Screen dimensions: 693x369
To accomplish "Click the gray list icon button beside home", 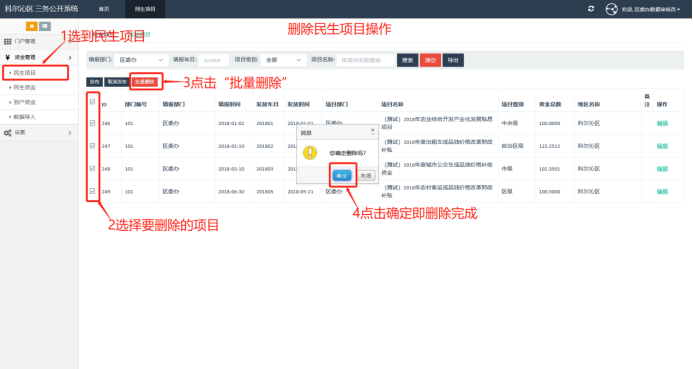I will click(45, 27).
